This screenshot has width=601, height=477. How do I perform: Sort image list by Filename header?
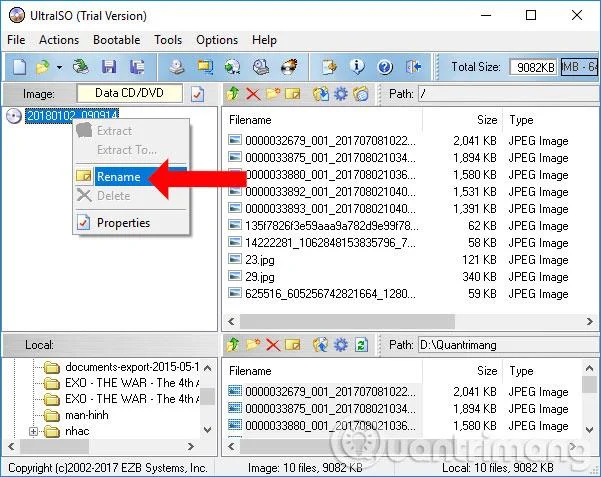click(x=250, y=120)
